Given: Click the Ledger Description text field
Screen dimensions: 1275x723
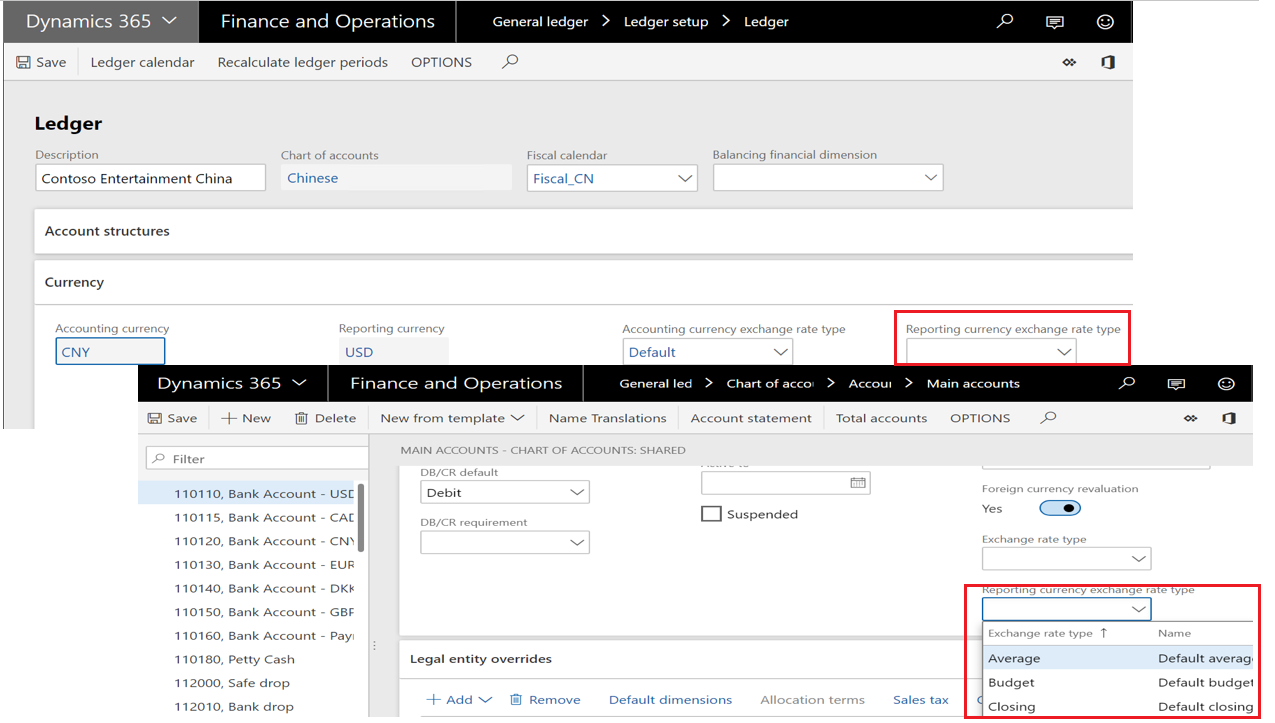Looking at the screenshot, I should (150, 179).
